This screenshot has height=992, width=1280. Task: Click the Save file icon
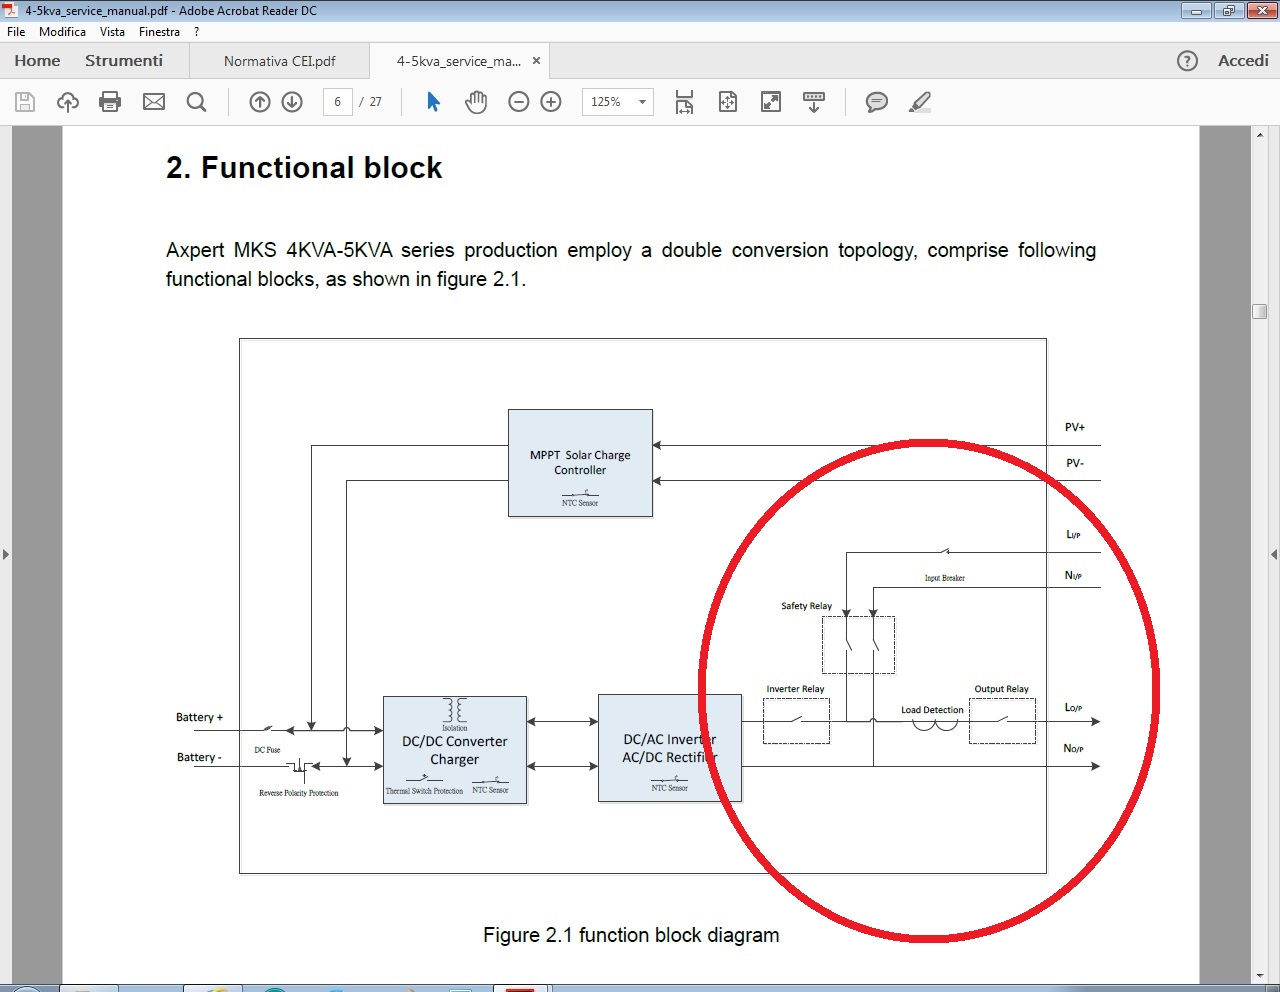pos(25,102)
